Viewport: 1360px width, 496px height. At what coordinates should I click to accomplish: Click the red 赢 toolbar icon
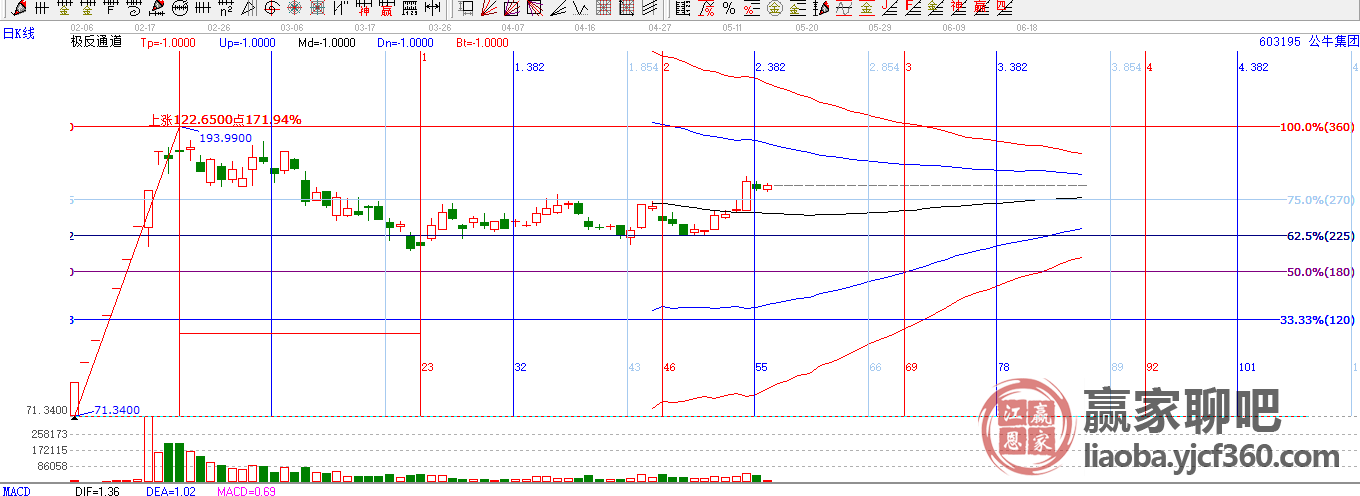(x=386, y=8)
